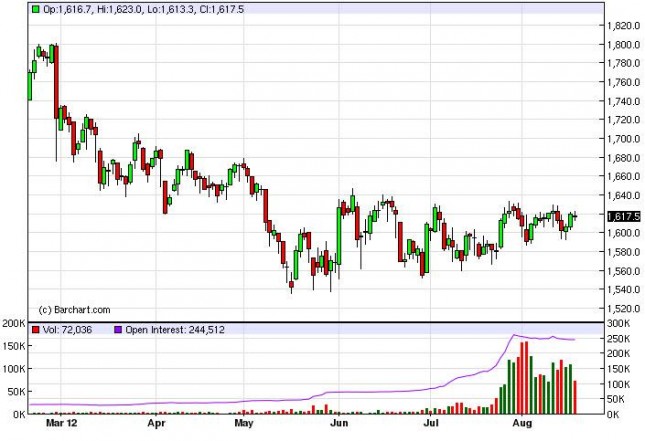Click the 1,600.0 price axis label
Viewport: 645px width, 441px height.
tap(624, 233)
